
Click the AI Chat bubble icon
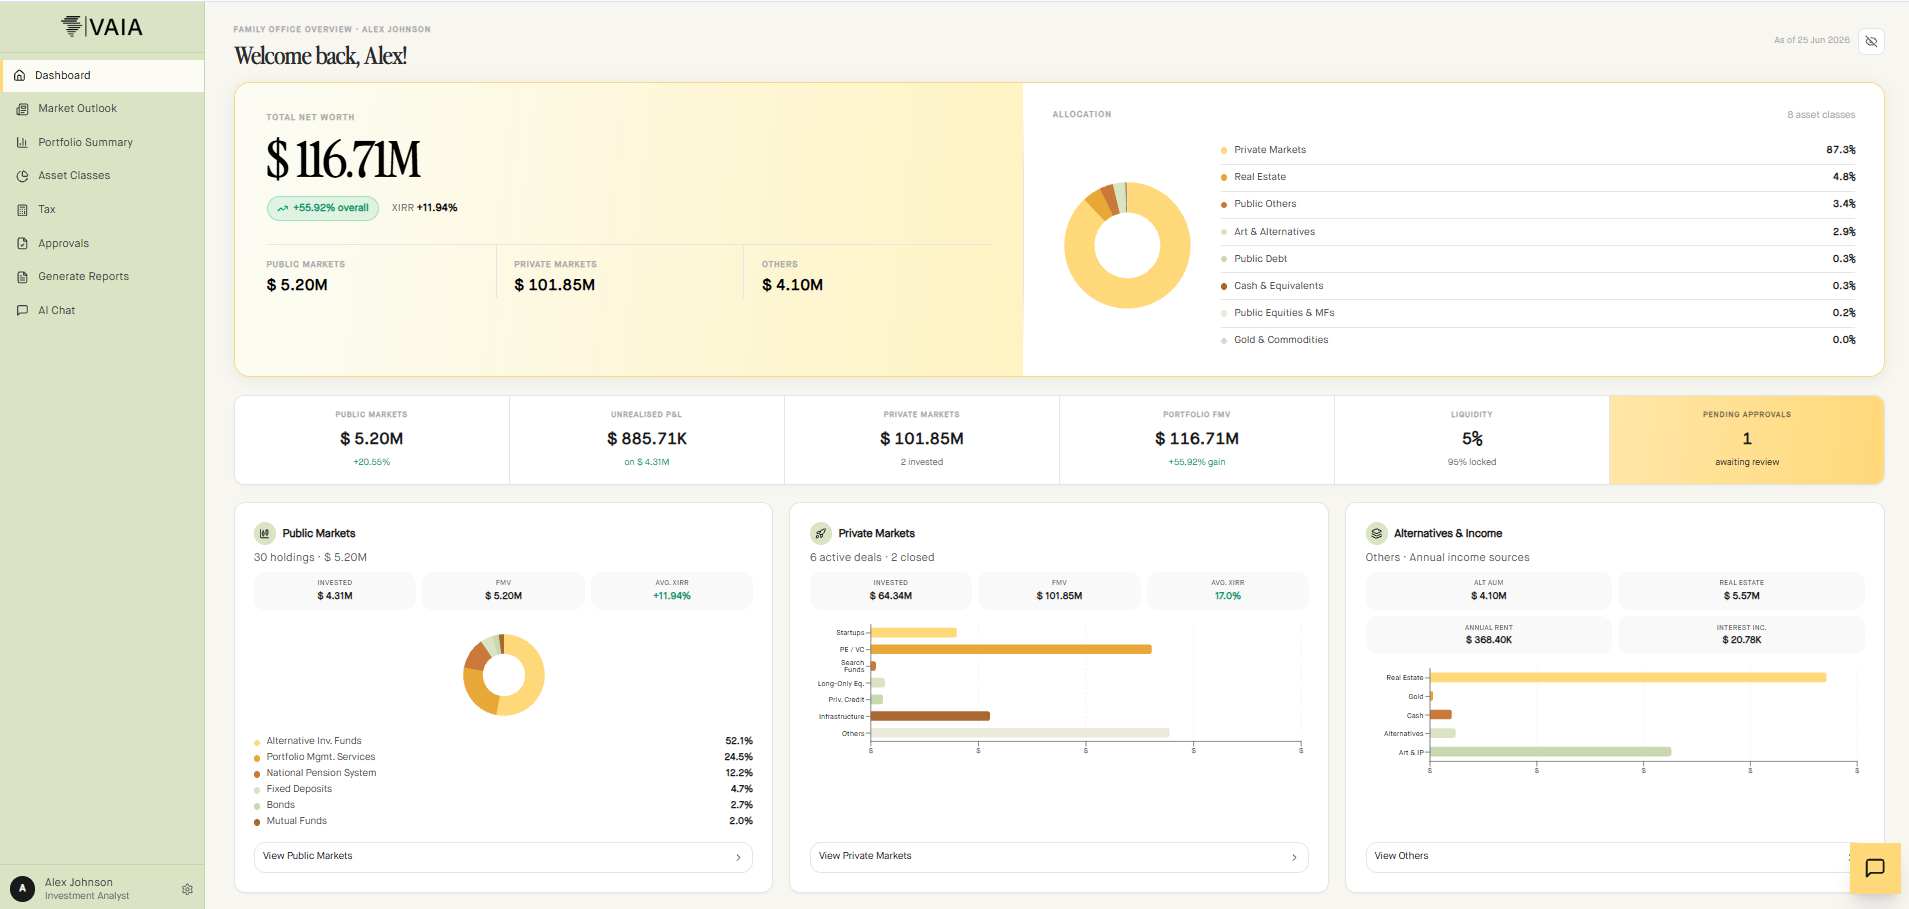[x=22, y=310]
